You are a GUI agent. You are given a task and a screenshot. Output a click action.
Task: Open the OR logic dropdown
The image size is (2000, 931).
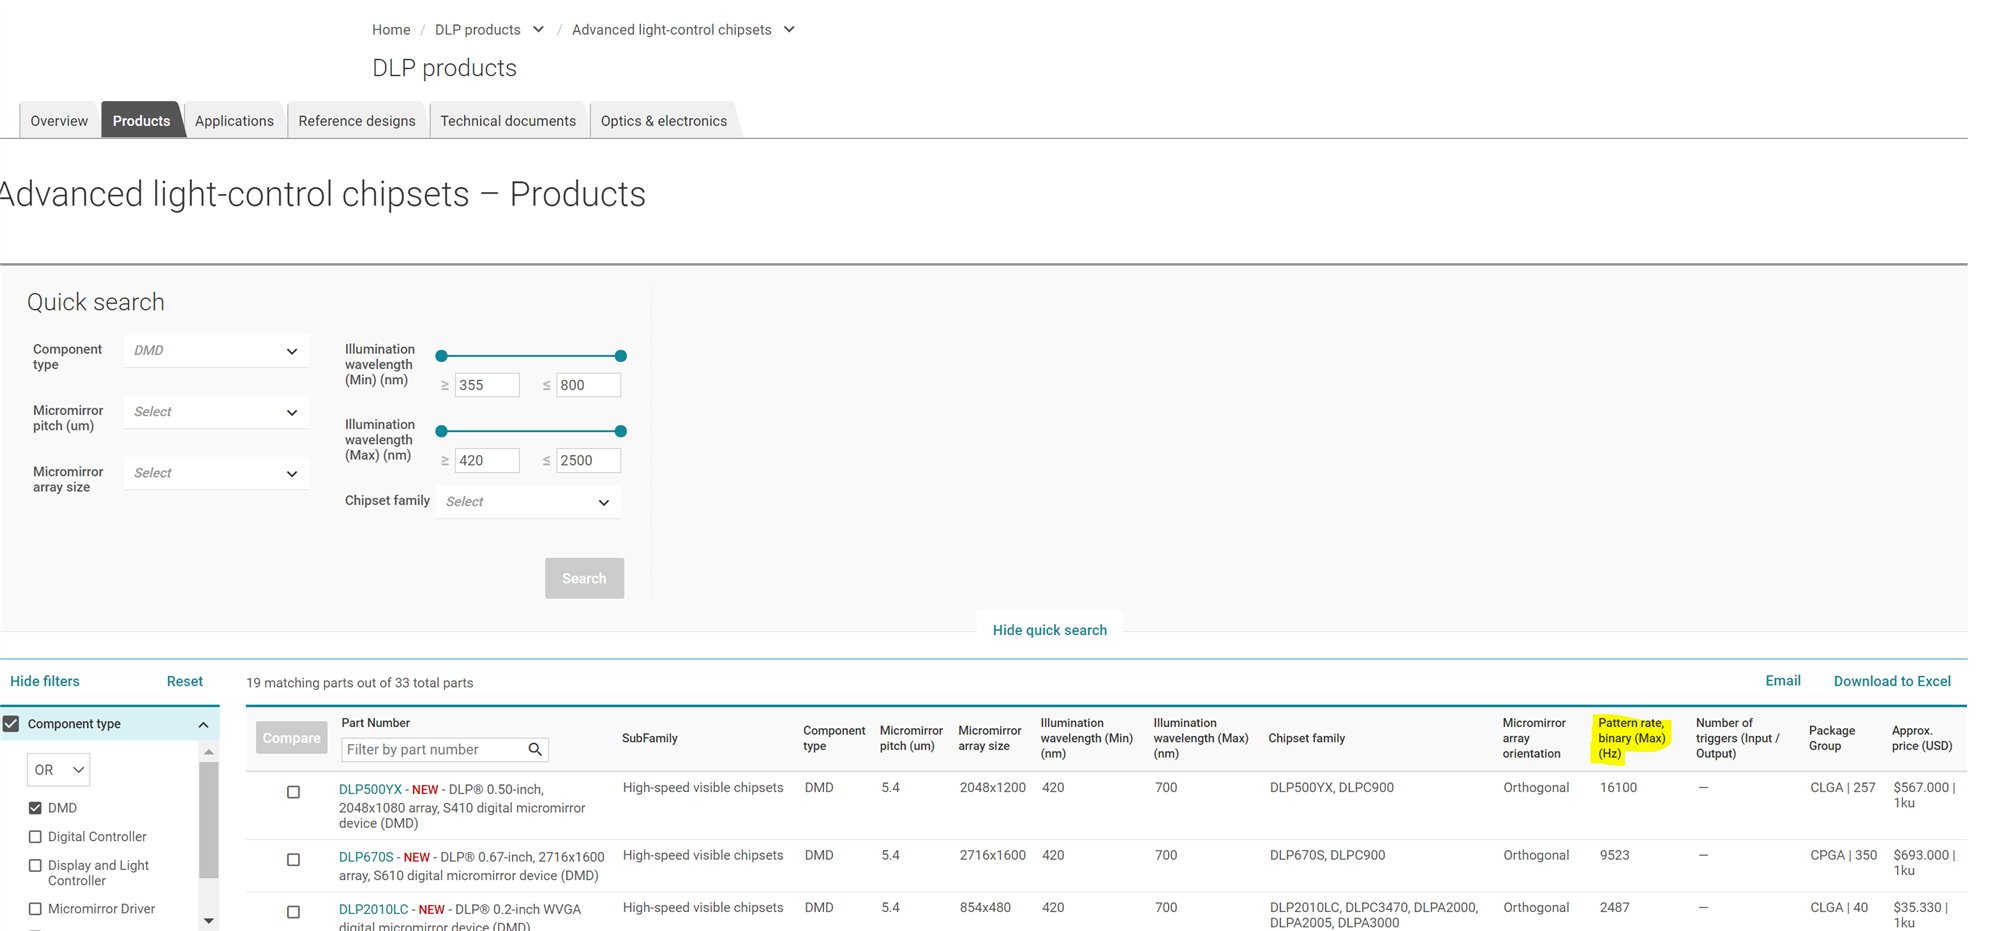click(x=58, y=770)
